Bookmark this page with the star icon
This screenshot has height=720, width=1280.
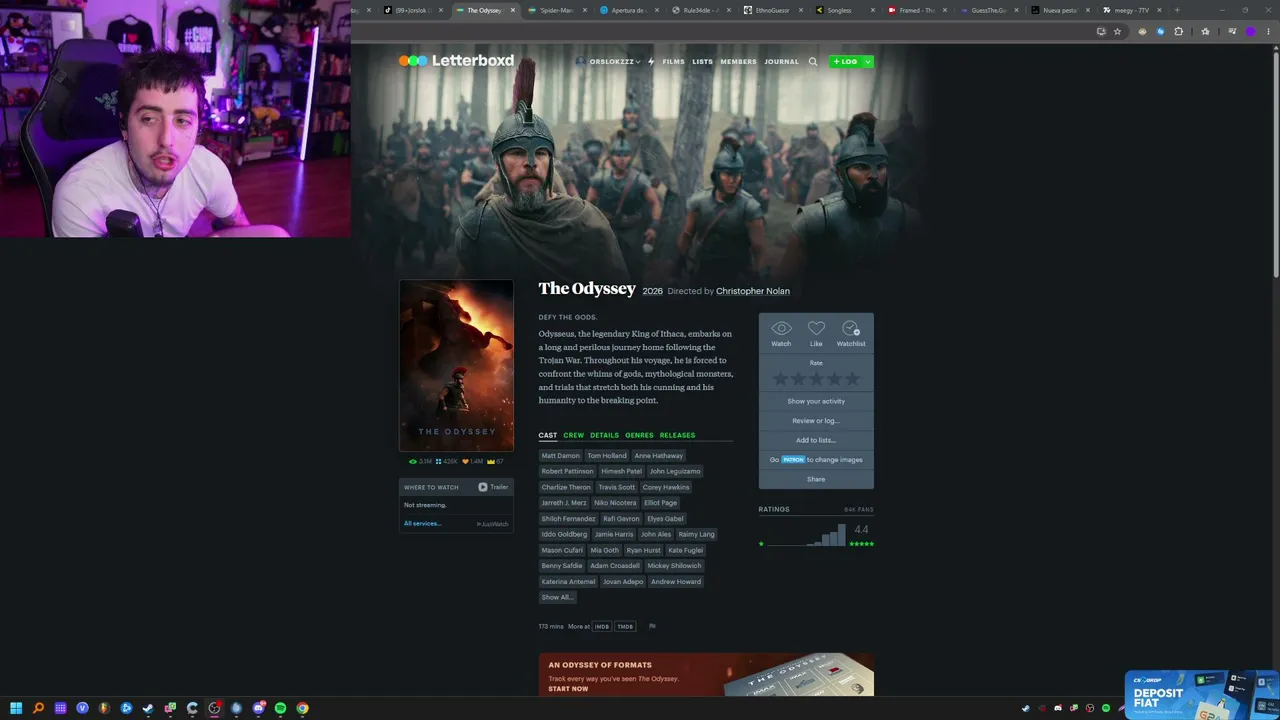[x=1117, y=32]
